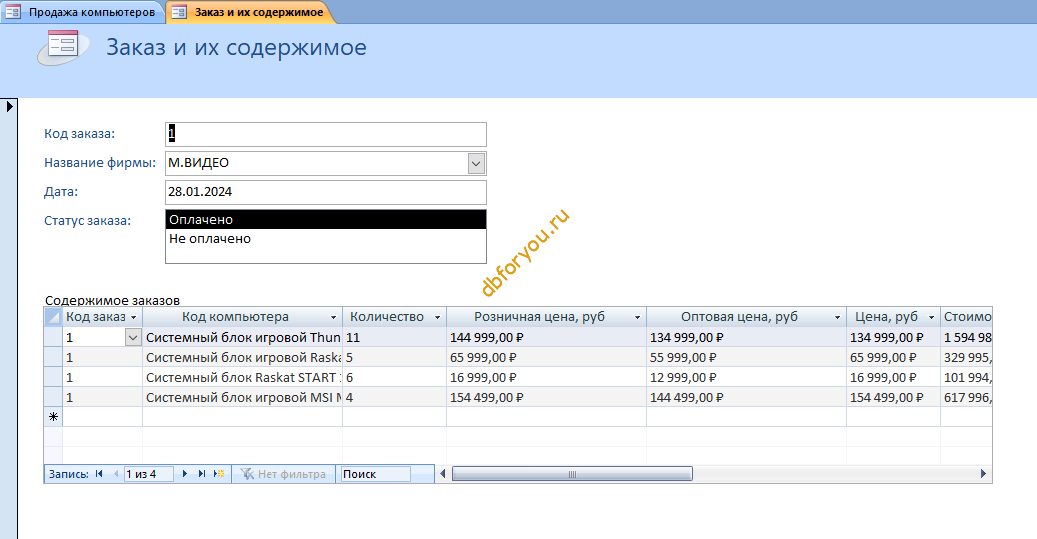Open the Название фирмы dropdown arrow
1037x539 pixels.
[476, 163]
